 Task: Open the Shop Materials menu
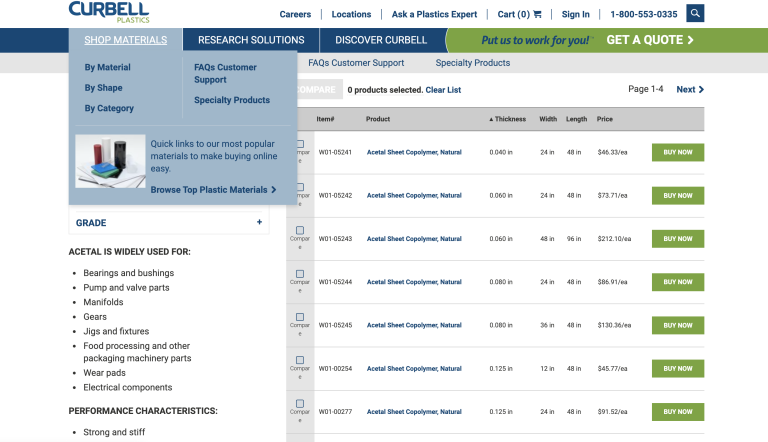click(125, 40)
